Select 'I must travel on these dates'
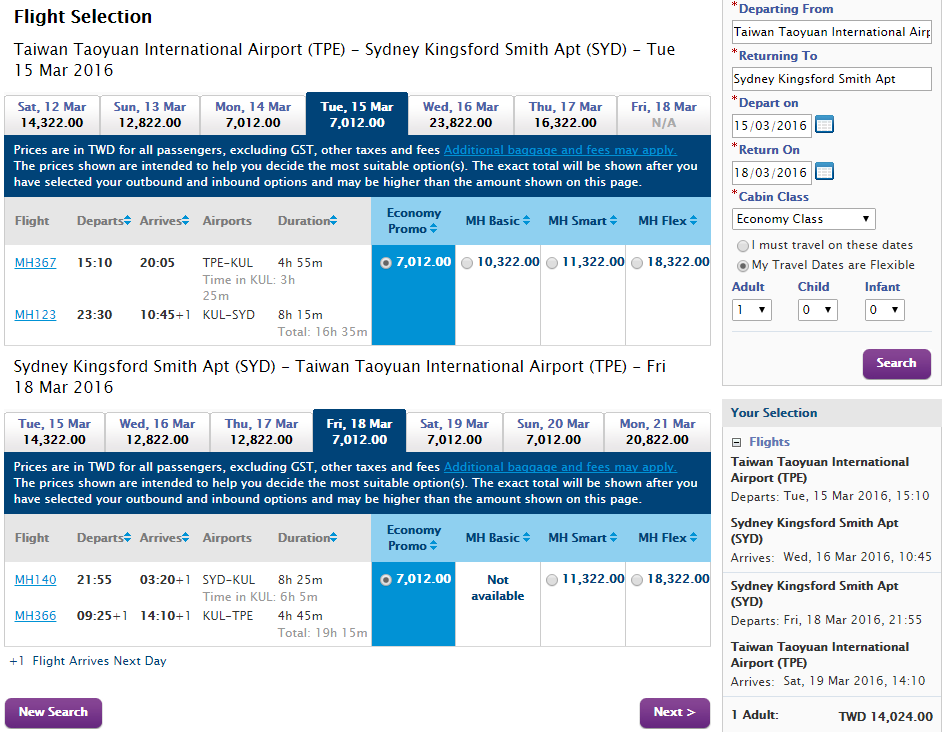Viewport: 944px width, 732px height. [742, 245]
